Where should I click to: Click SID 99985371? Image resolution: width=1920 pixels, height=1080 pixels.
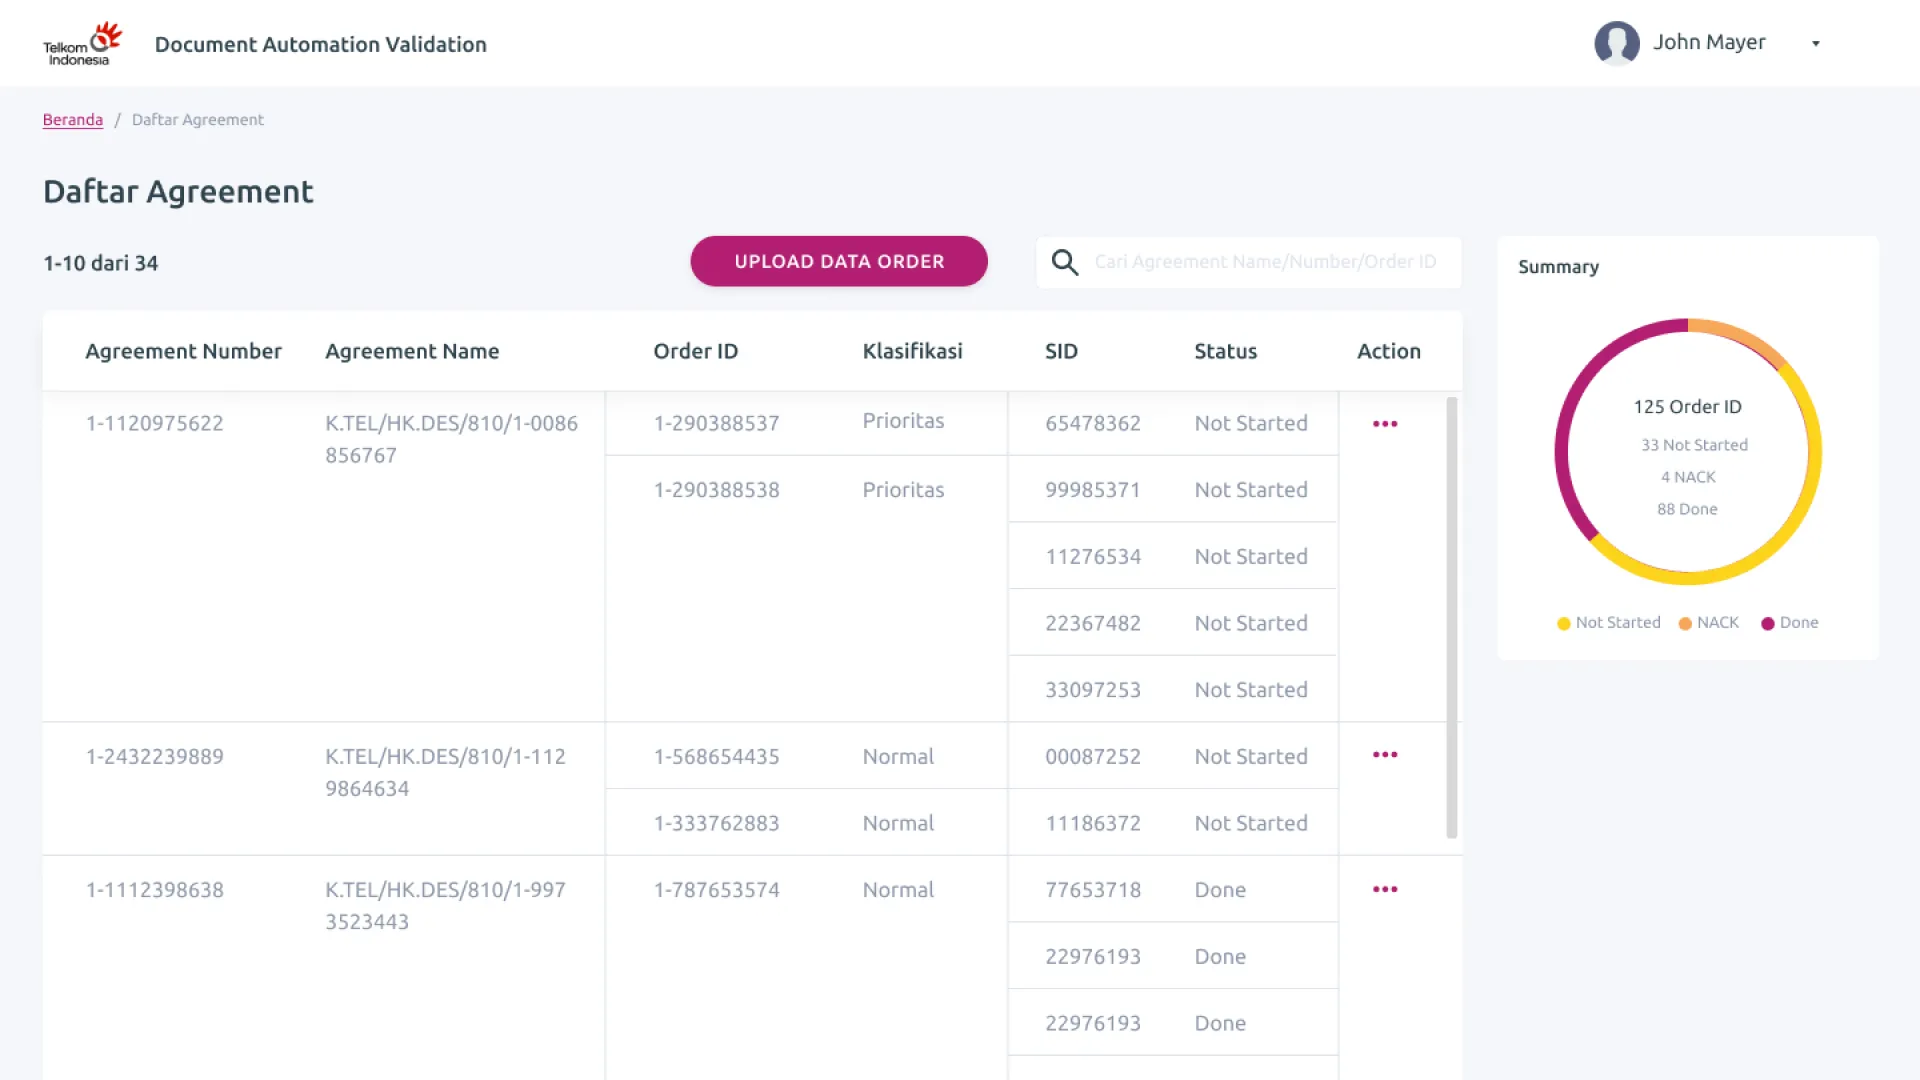click(x=1093, y=489)
